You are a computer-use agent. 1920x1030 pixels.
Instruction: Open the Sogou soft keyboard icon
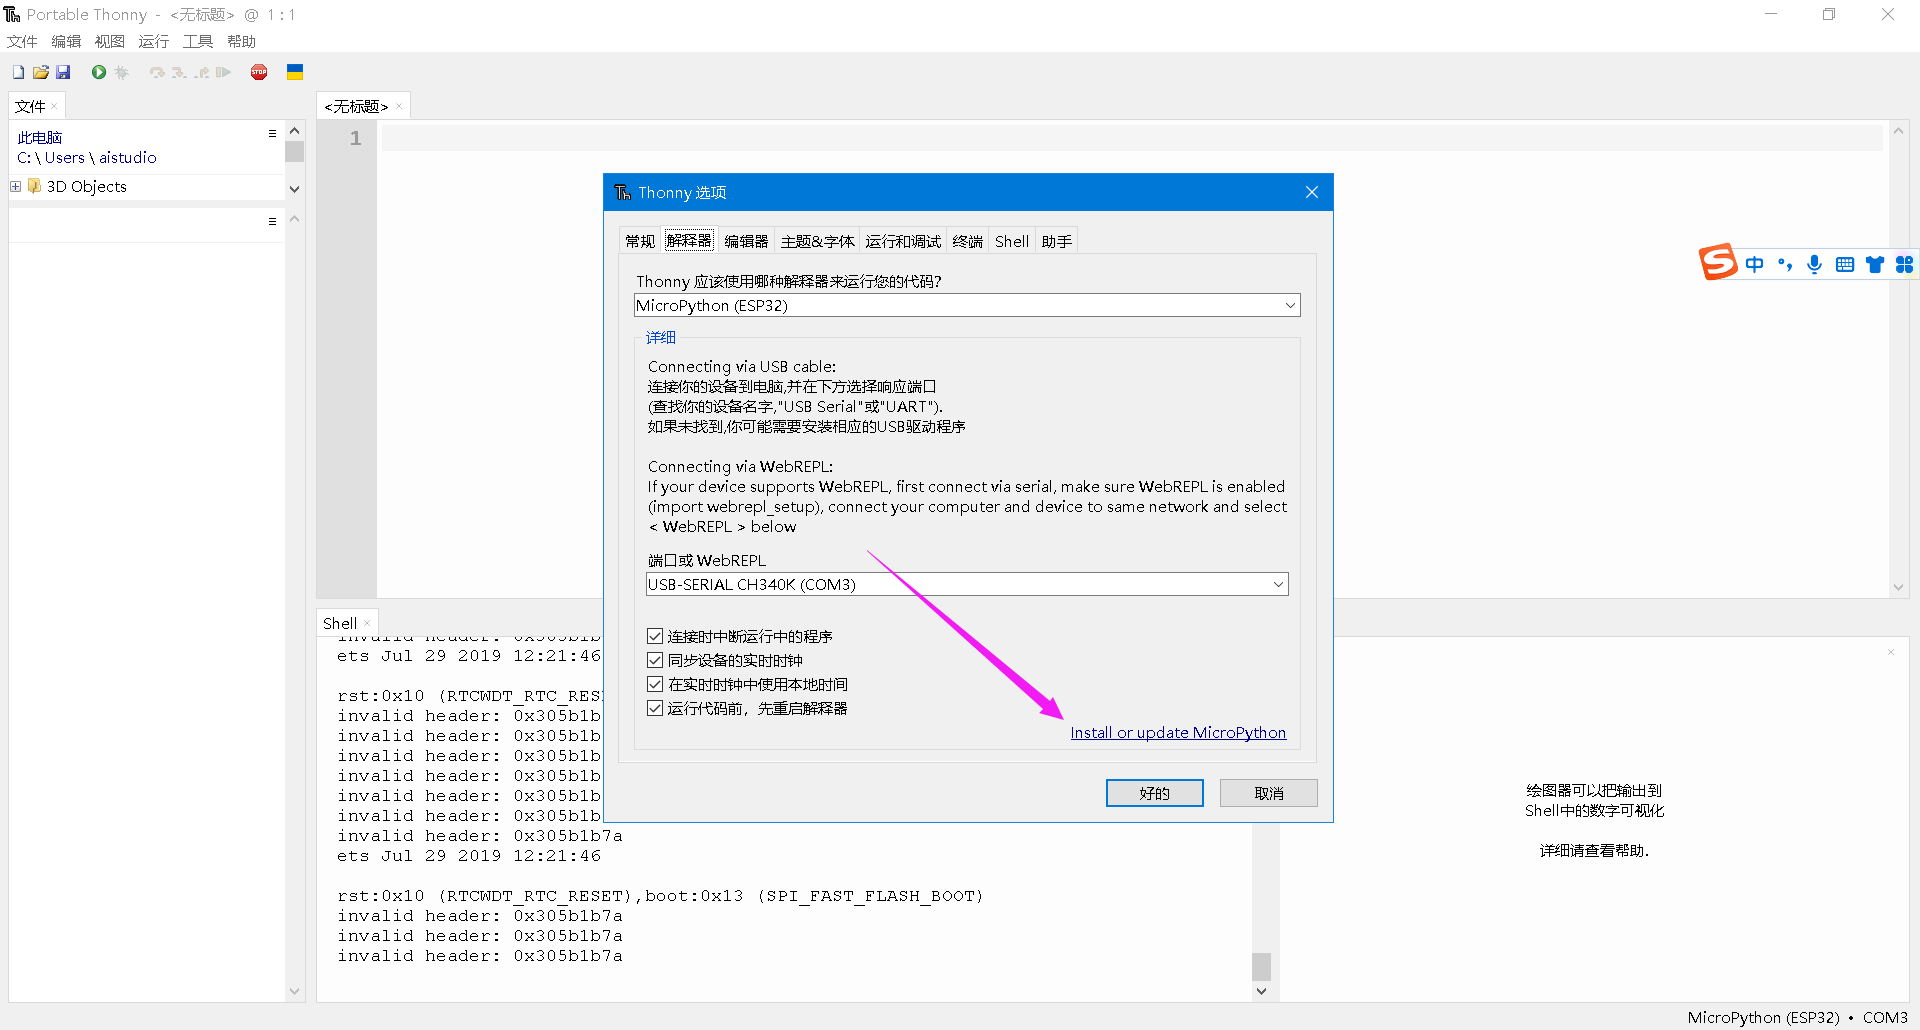pos(1845,264)
